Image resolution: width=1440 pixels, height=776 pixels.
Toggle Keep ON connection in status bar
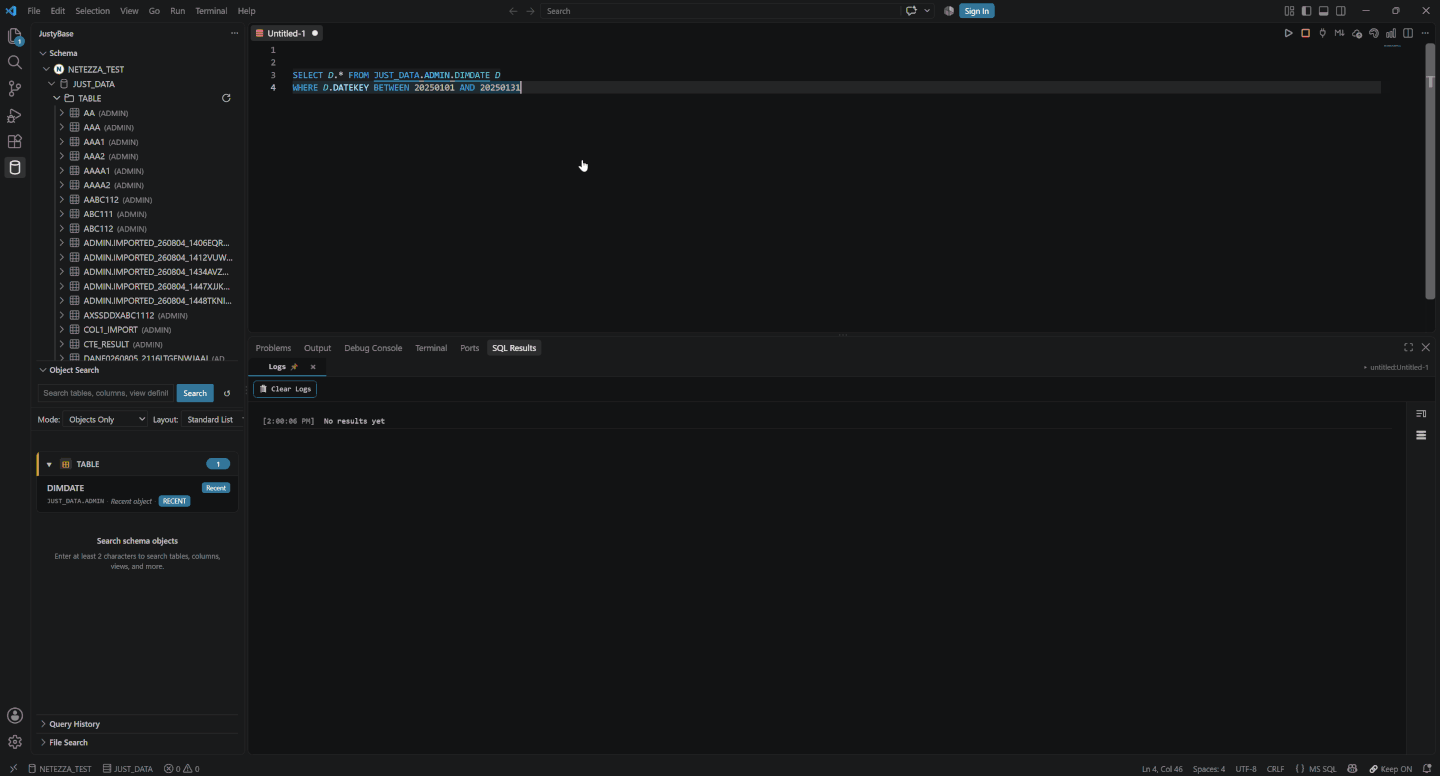(x=1391, y=769)
